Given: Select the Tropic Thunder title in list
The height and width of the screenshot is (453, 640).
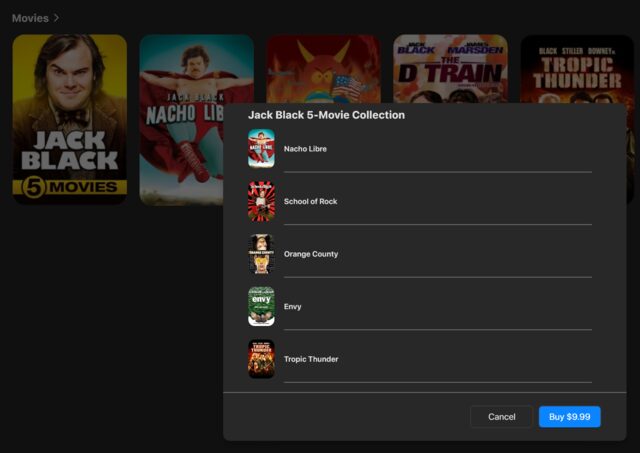Looking at the screenshot, I should 311,359.
